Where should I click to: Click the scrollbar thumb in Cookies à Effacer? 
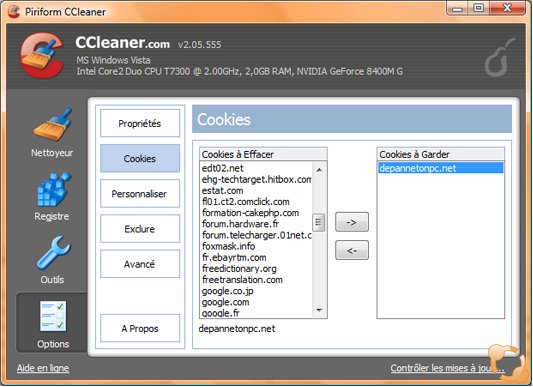pos(319,222)
